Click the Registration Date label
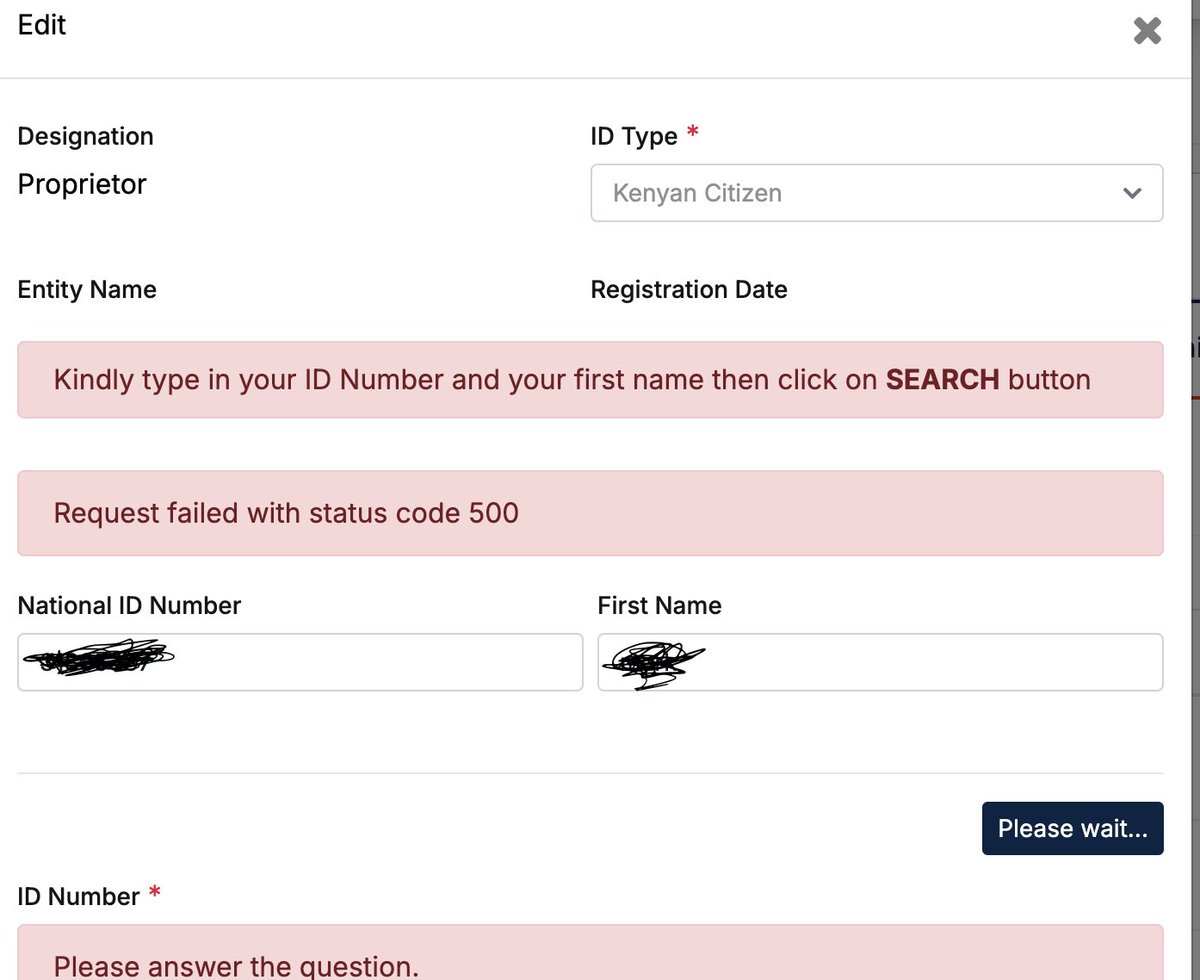1200x980 pixels. pos(689,290)
